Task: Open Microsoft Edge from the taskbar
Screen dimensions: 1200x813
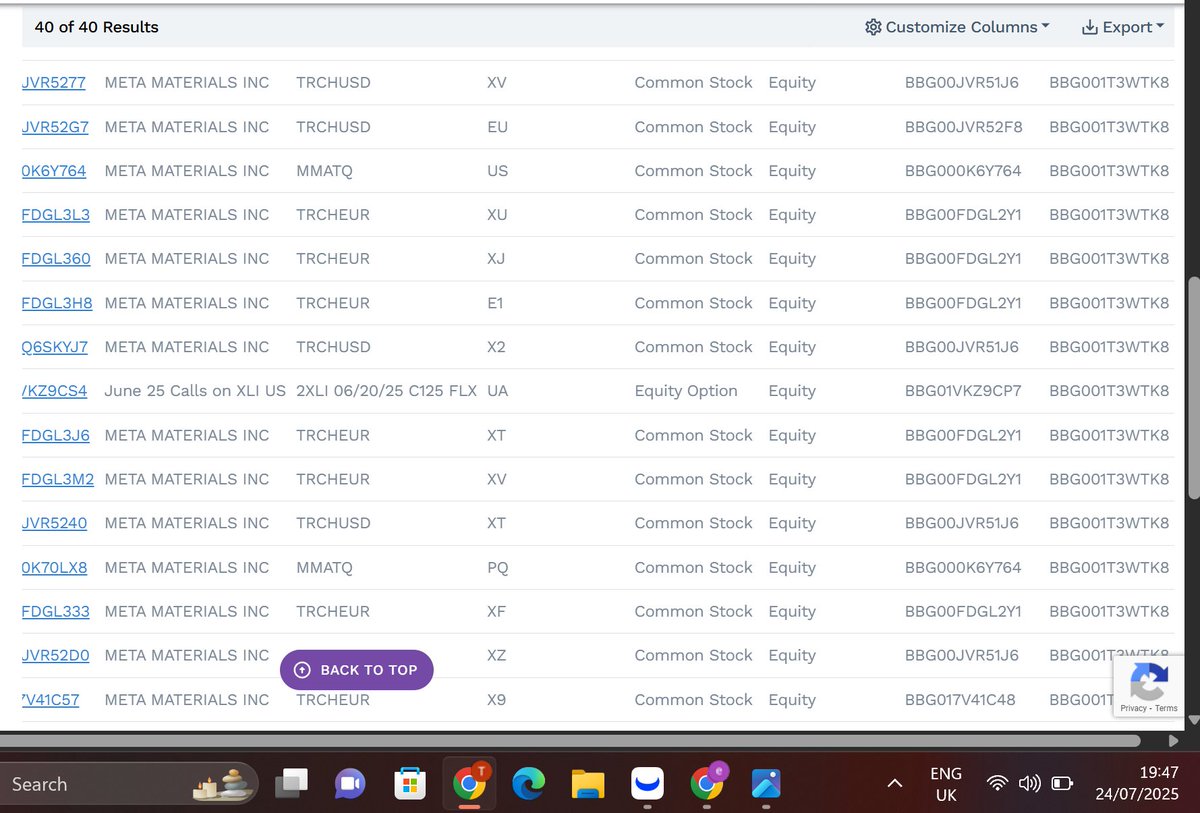Action: (528, 784)
